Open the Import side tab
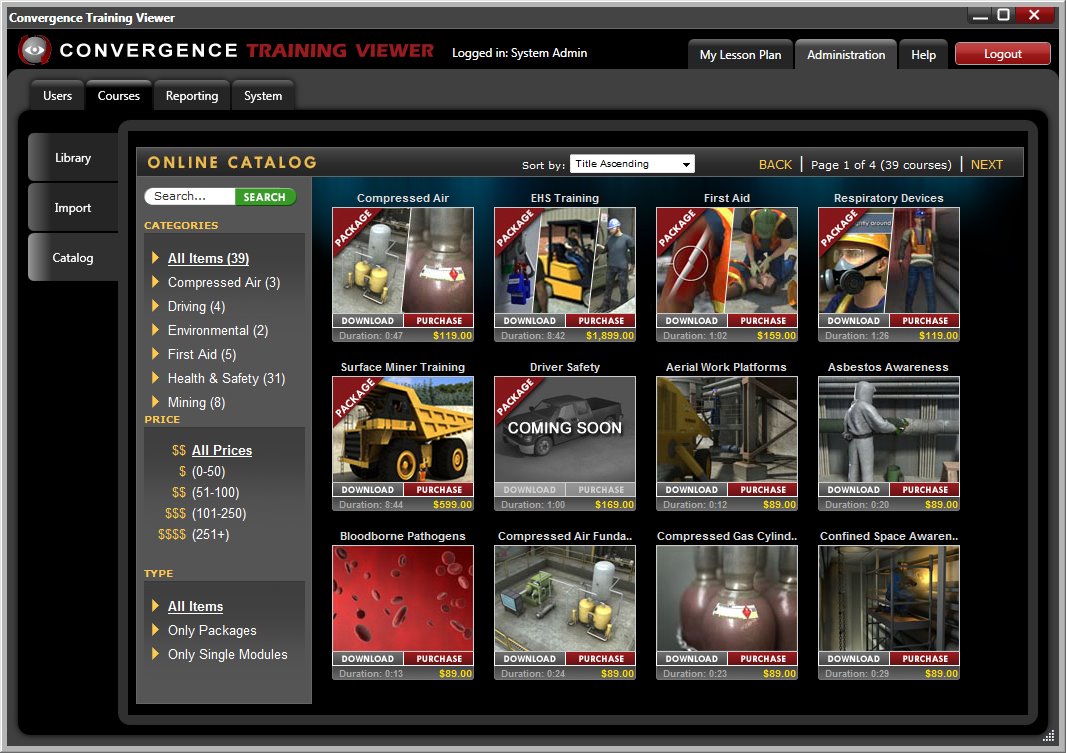This screenshot has height=753, width=1066. pos(73,208)
